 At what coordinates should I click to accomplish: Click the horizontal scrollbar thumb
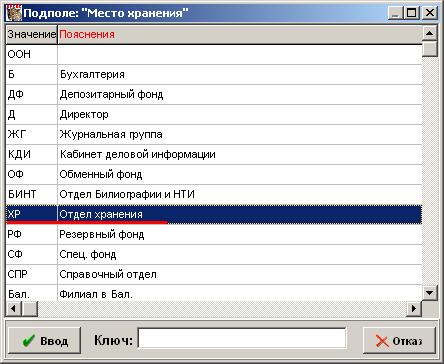30,308
